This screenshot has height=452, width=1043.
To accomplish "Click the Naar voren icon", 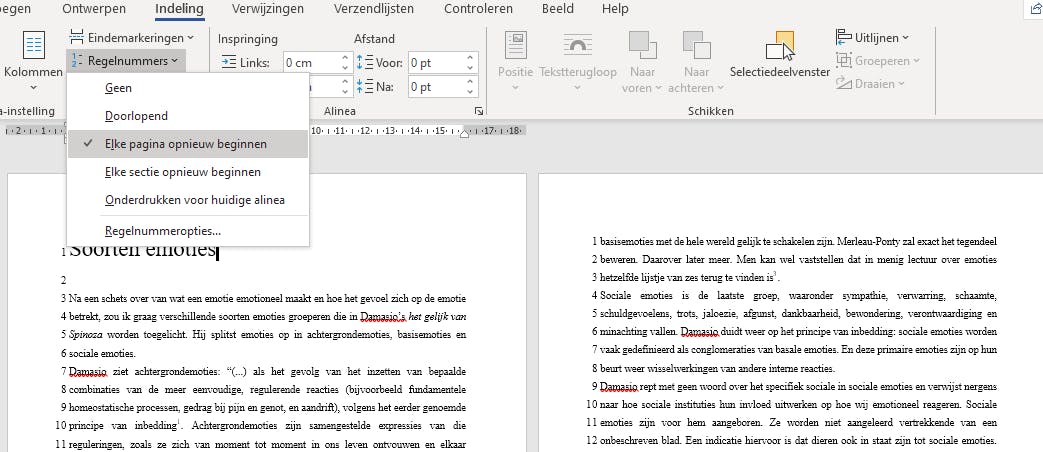I will 642,46.
